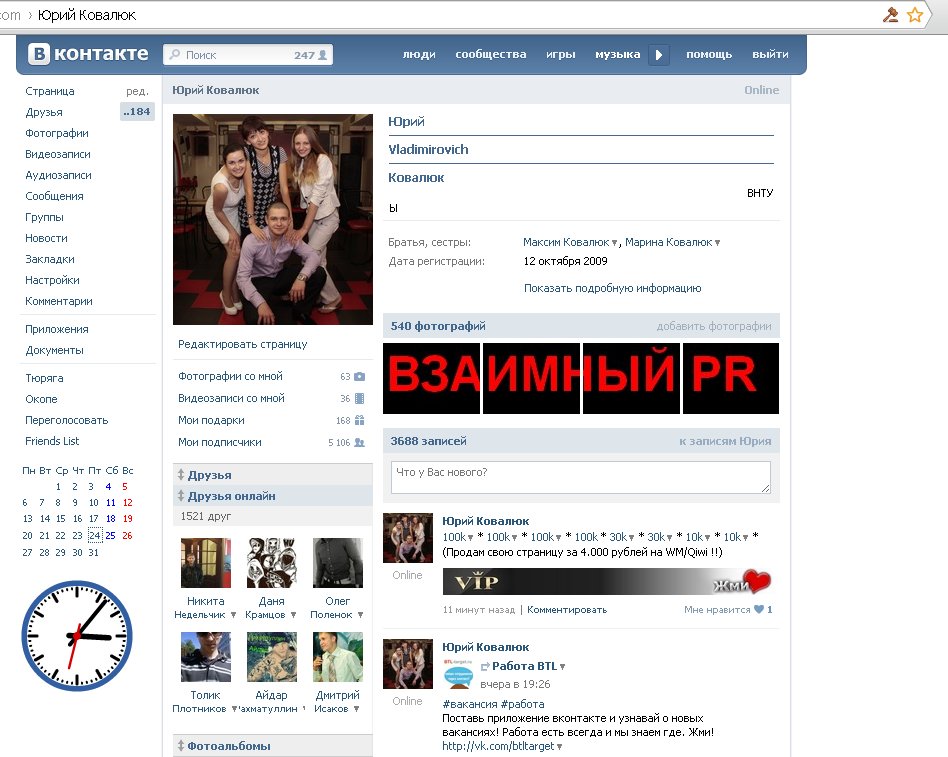Open dropdown arrow beside Работа BTL
Screen dimensions: 948x757
(x=562, y=667)
